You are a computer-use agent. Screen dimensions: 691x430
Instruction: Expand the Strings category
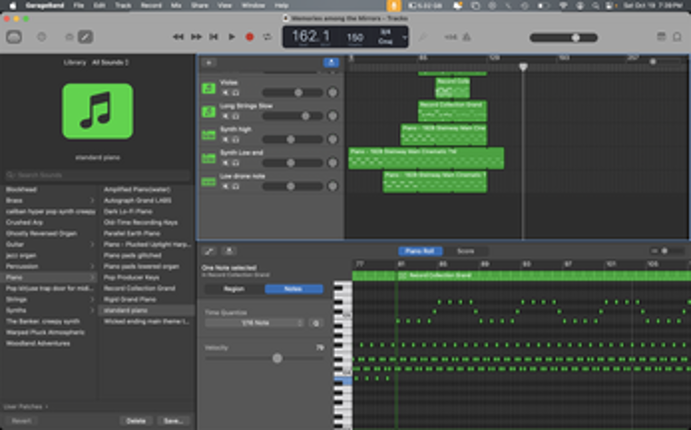92,299
